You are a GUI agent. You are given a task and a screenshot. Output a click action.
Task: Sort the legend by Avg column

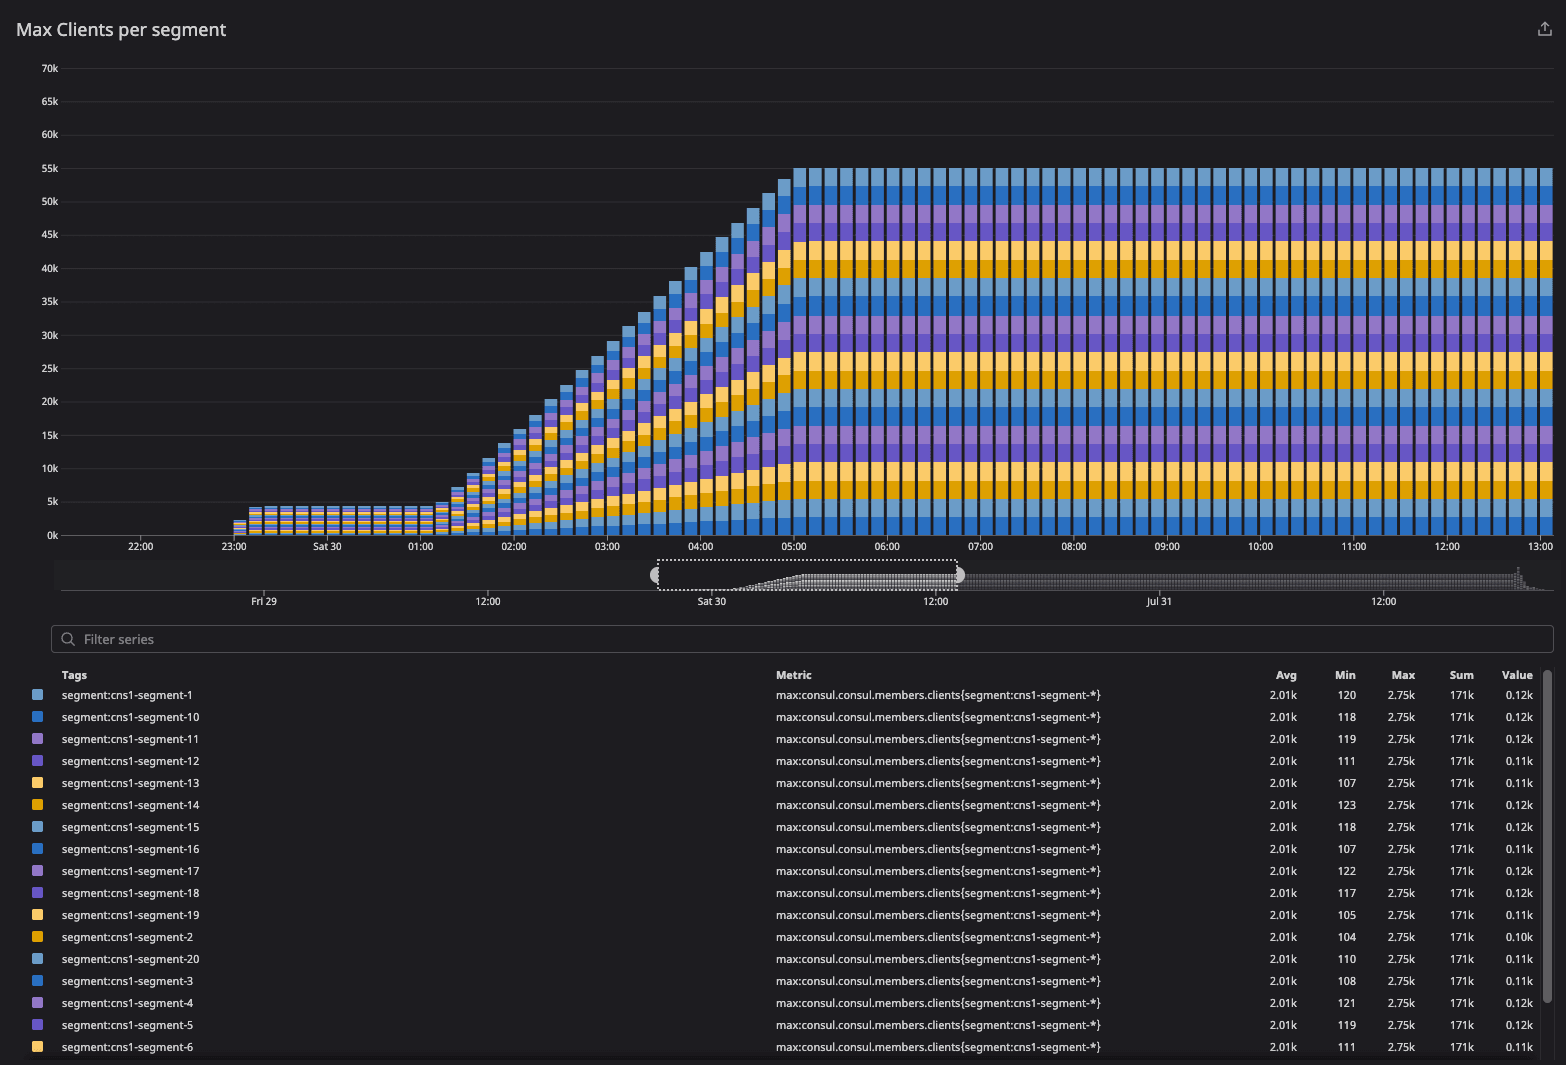pos(1286,675)
